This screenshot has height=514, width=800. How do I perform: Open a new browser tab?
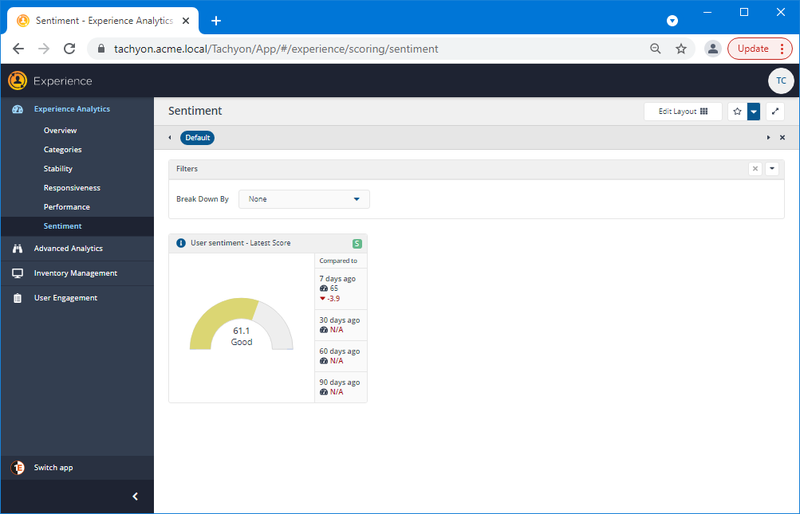[216, 20]
